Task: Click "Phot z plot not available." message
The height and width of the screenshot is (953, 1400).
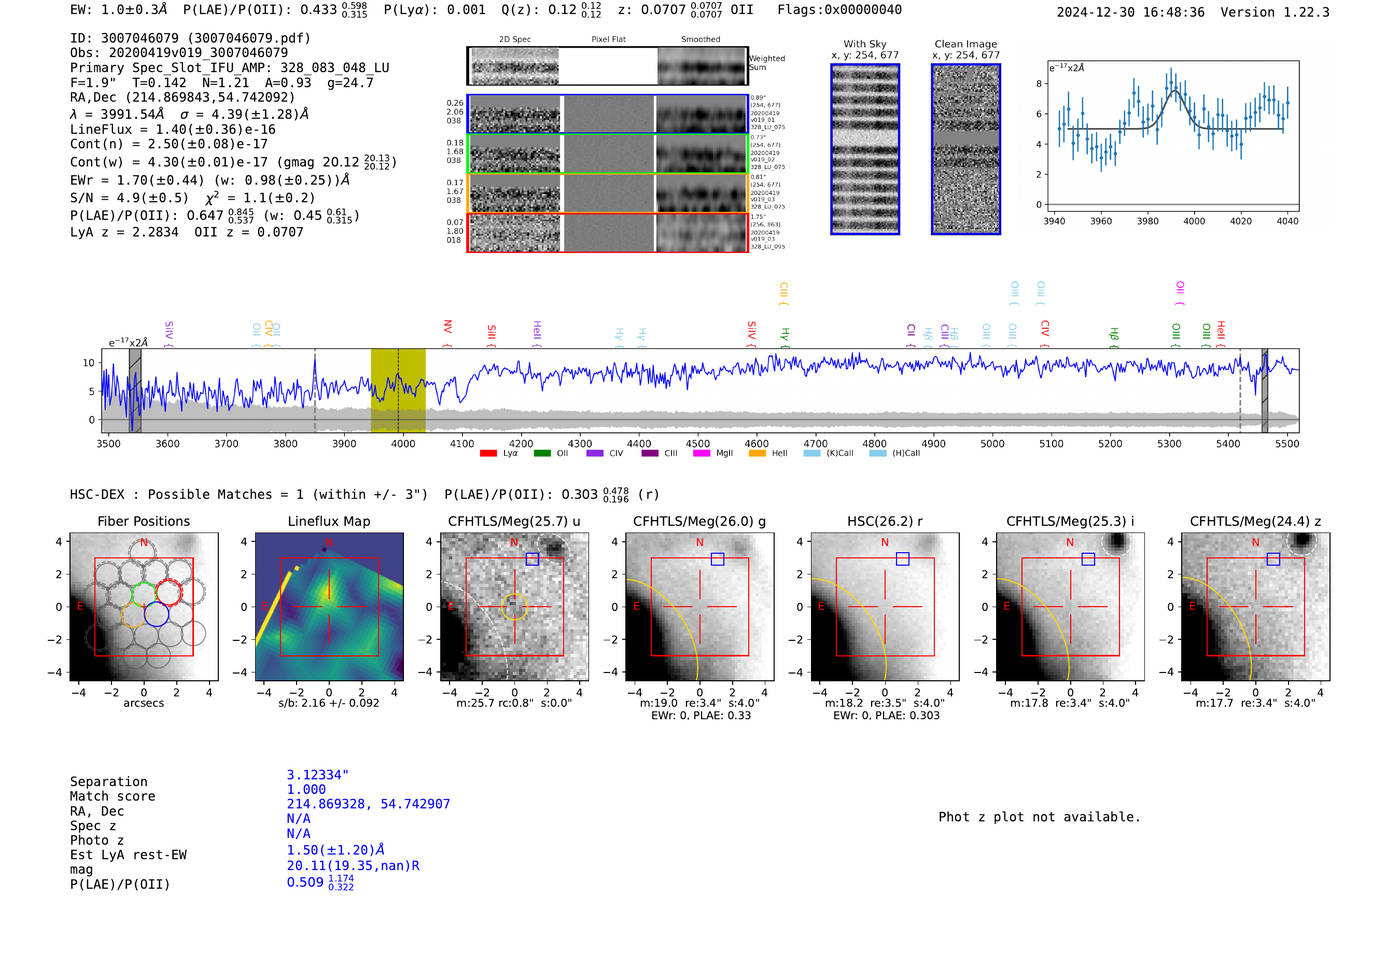Action: tap(1039, 818)
